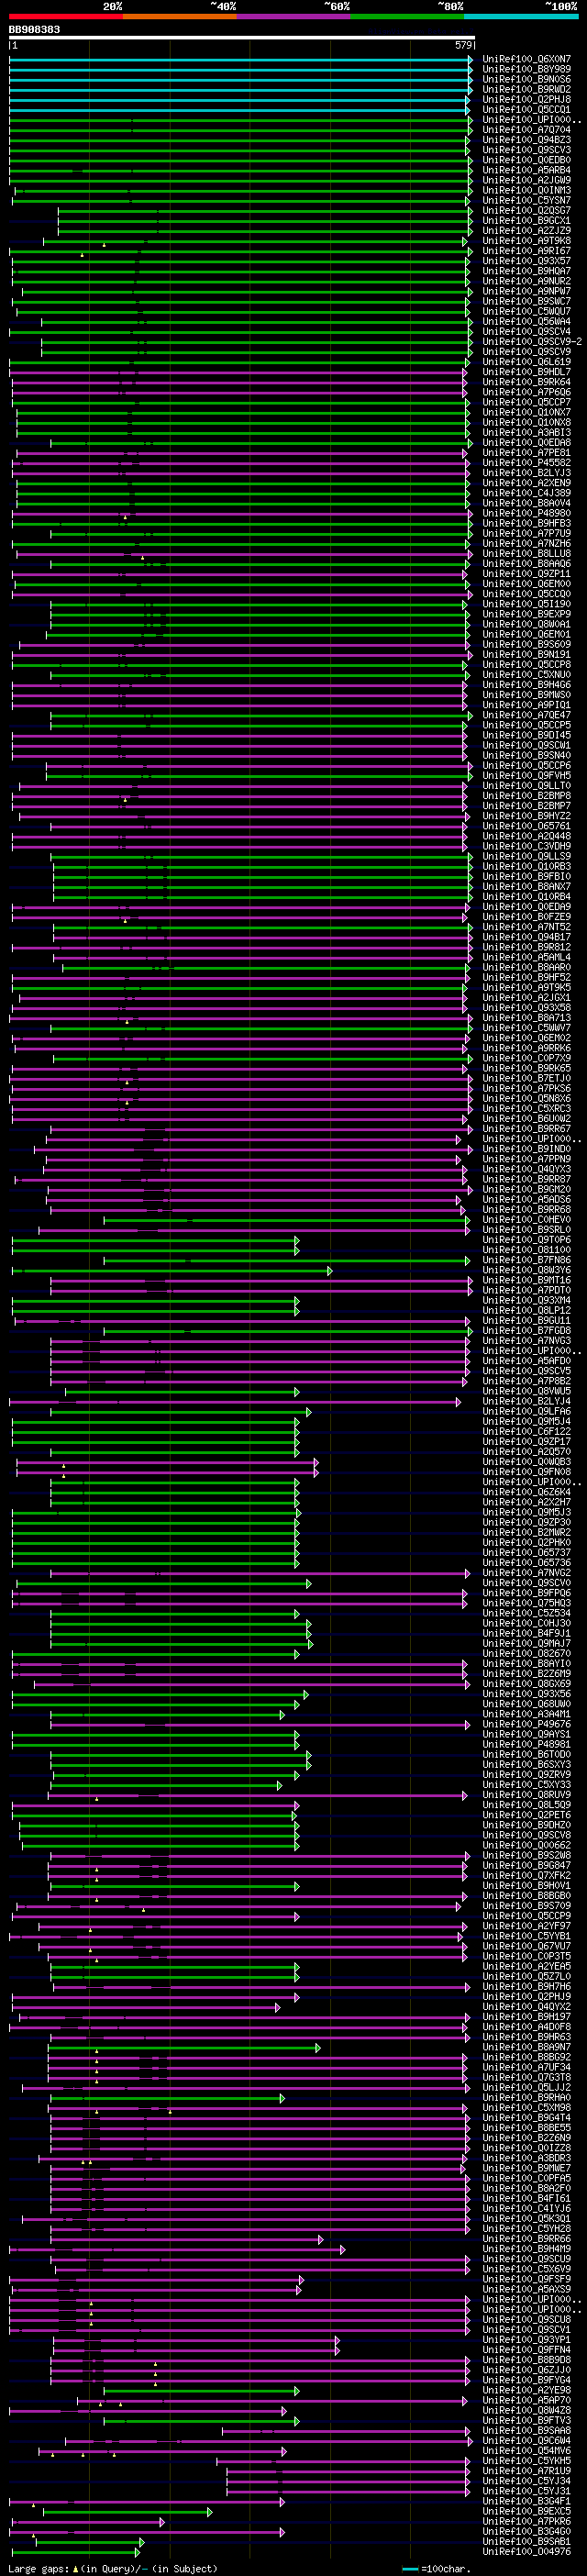The height and width of the screenshot is (2576, 587).
Task: Select label UniRef100_B2LYJ4
Action: tap(527, 1402)
